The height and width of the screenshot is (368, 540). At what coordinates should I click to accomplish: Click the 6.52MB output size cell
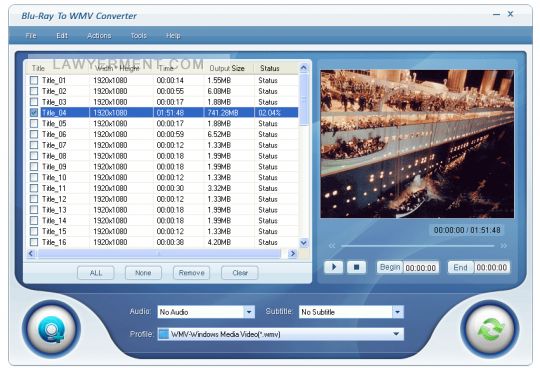[x=219, y=134]
